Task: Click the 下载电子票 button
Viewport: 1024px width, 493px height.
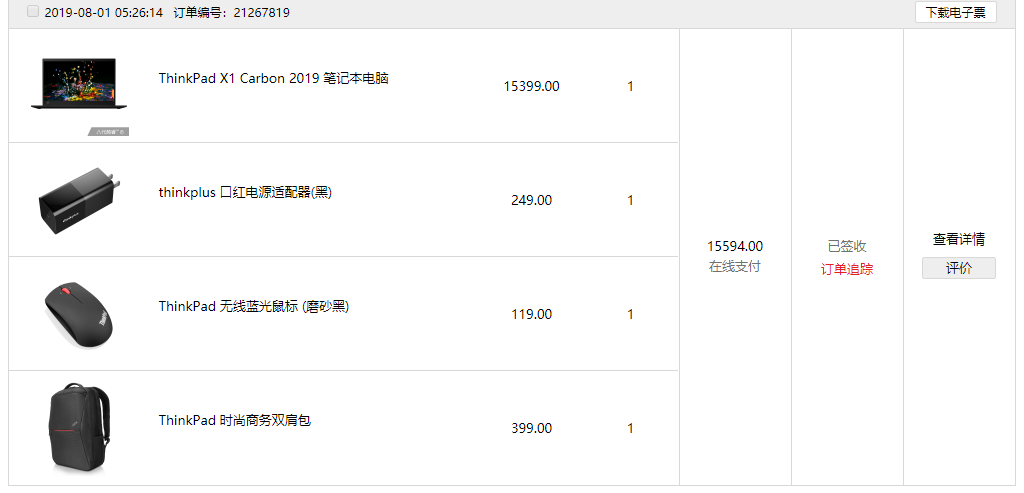Action: (x=955, y=12)
